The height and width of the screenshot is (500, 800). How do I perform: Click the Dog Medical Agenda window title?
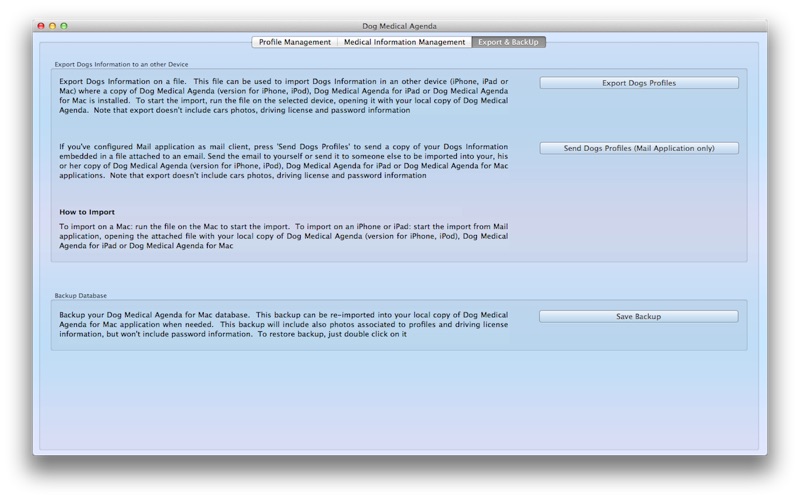399,26
